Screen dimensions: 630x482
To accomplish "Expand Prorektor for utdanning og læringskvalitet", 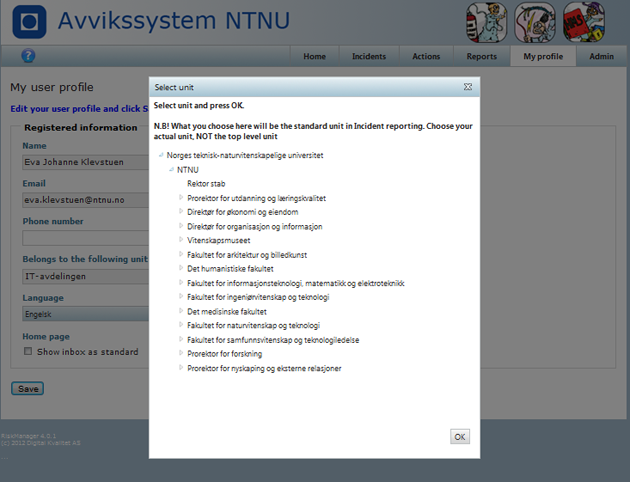I will click(181, 198).
